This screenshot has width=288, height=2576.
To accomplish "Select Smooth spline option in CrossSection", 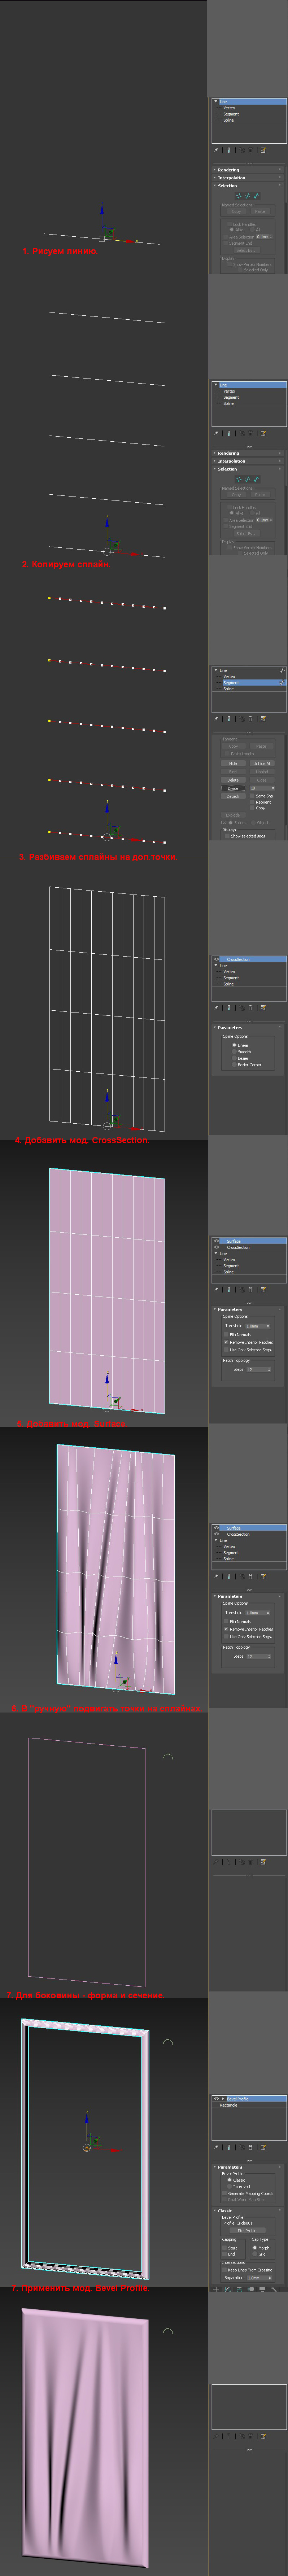I will pos(234,1052).
